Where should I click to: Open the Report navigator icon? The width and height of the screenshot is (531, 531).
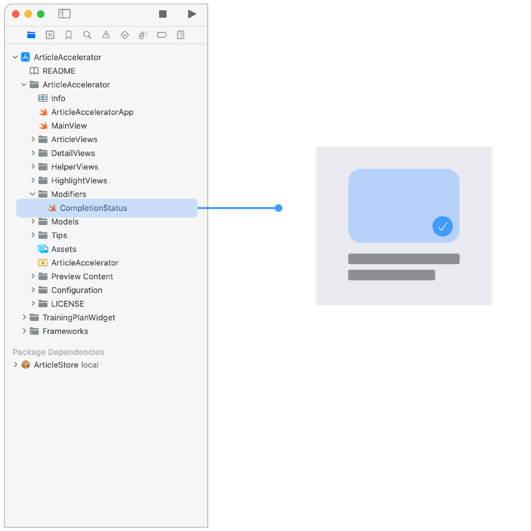point(180,35)
